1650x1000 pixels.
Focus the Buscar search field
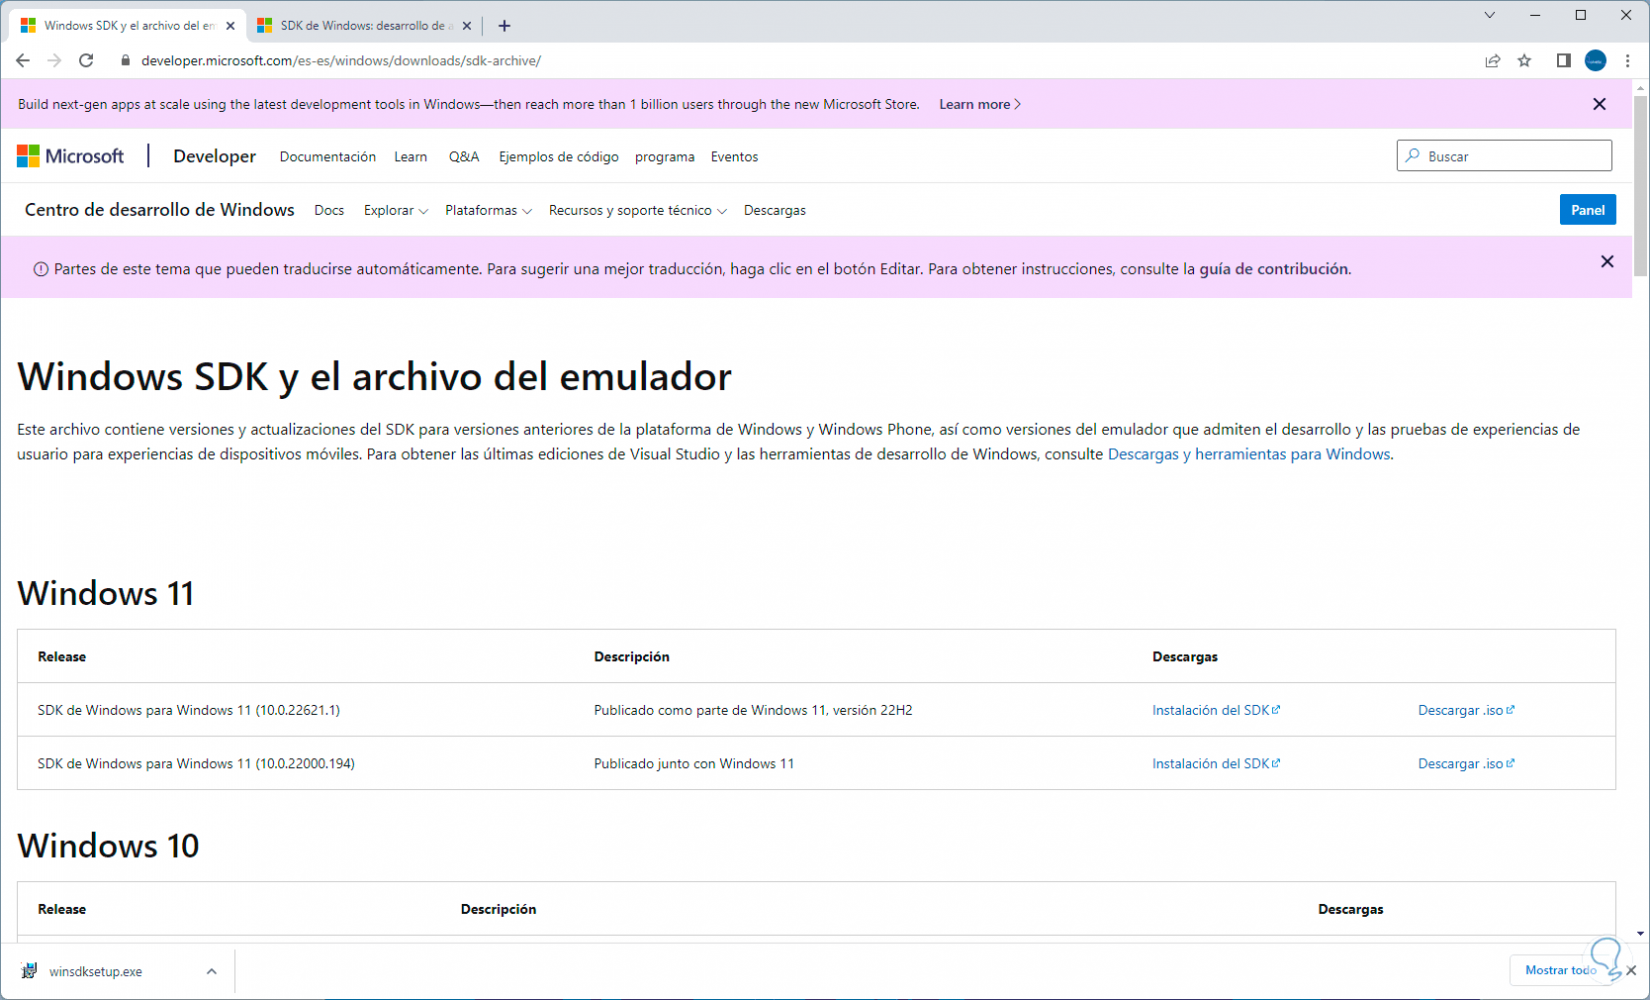pos(1504,156)
